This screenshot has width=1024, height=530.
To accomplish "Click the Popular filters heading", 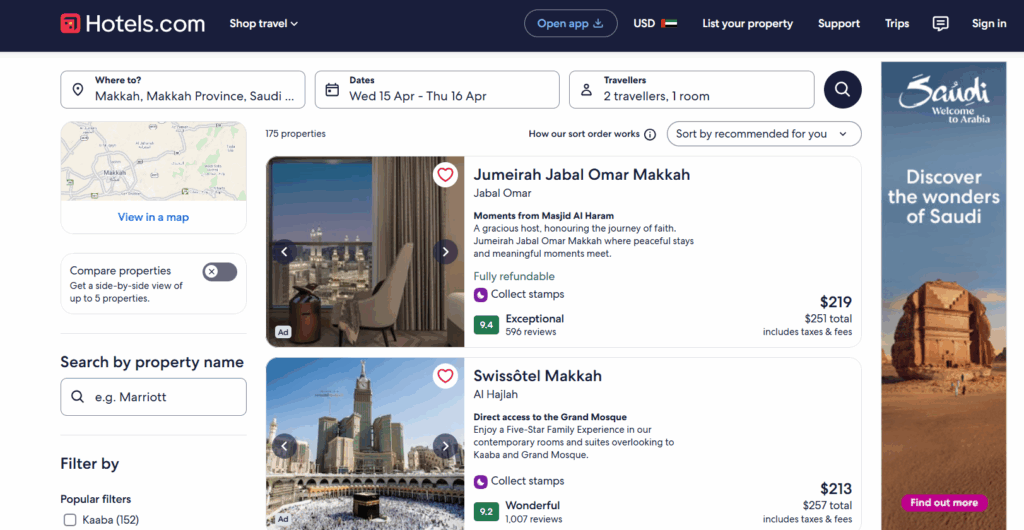I will [x=96, y=499].
